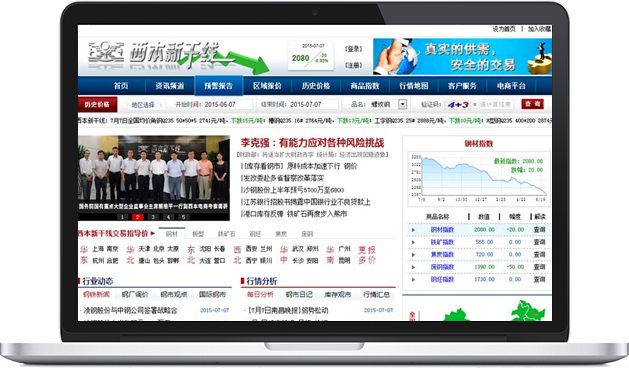Click the 4+3 captcha image
The height and width of the screenshot is (368, 629).
457,105
